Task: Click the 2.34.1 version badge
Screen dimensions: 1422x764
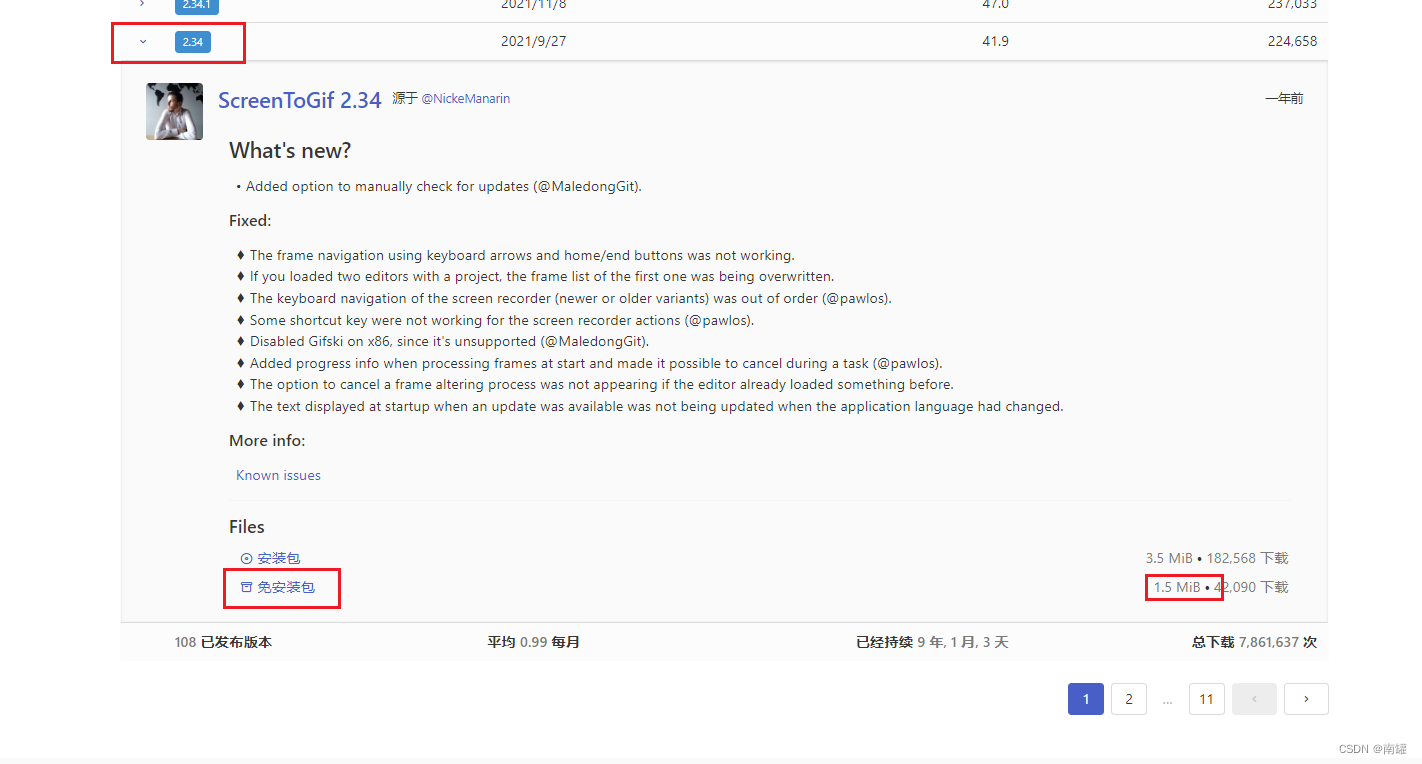Action: pos(196,5)
